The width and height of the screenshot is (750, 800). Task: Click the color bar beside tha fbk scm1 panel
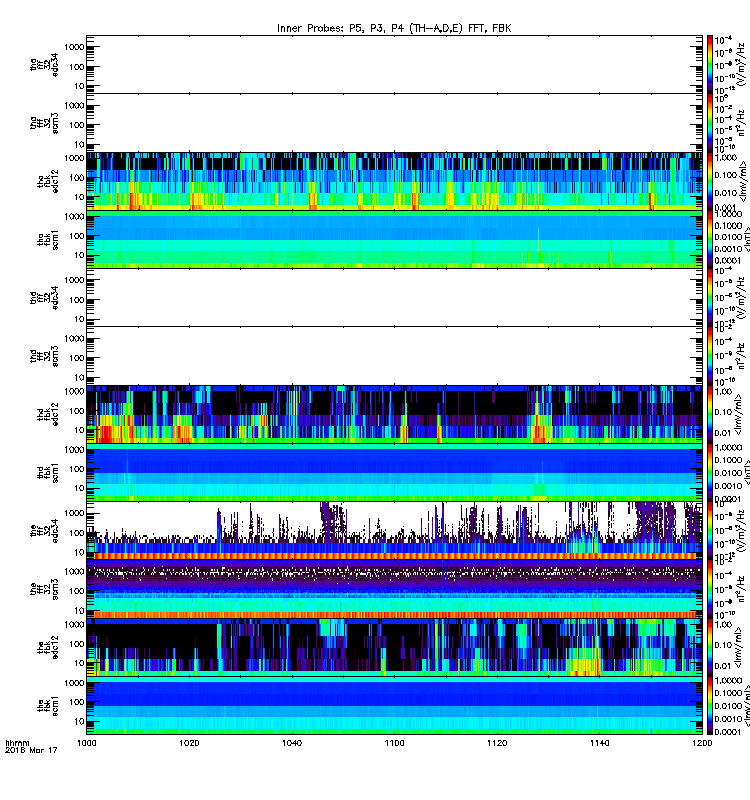(710, 239)
